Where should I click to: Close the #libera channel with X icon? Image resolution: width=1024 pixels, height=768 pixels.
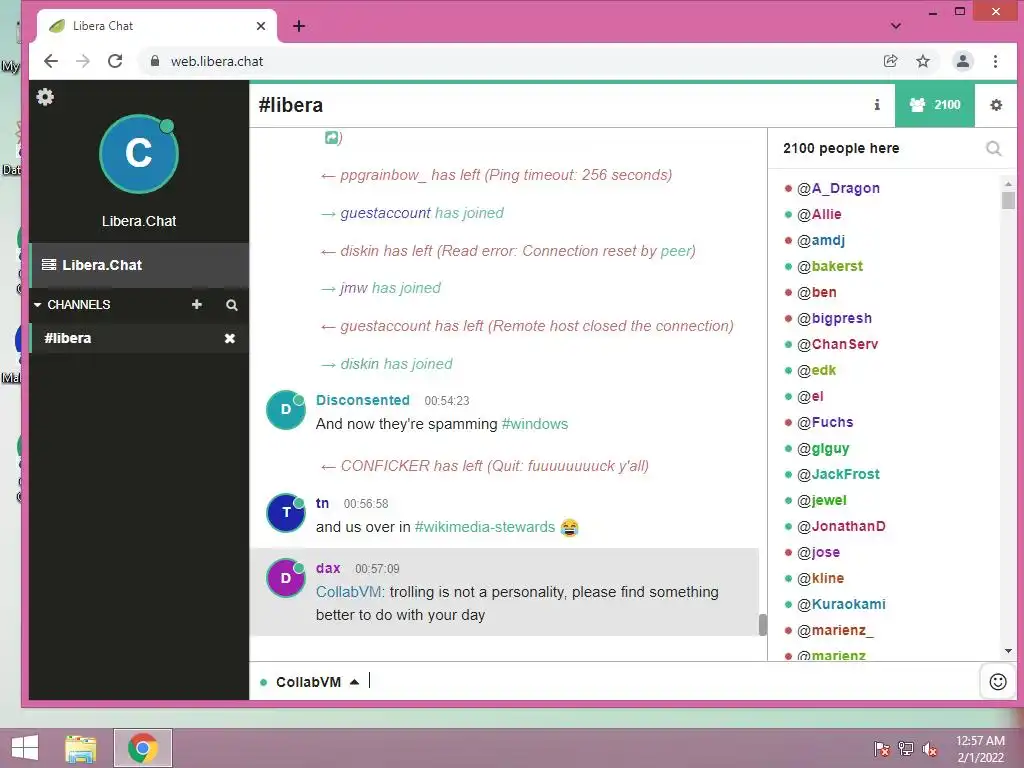click(230, 338)
